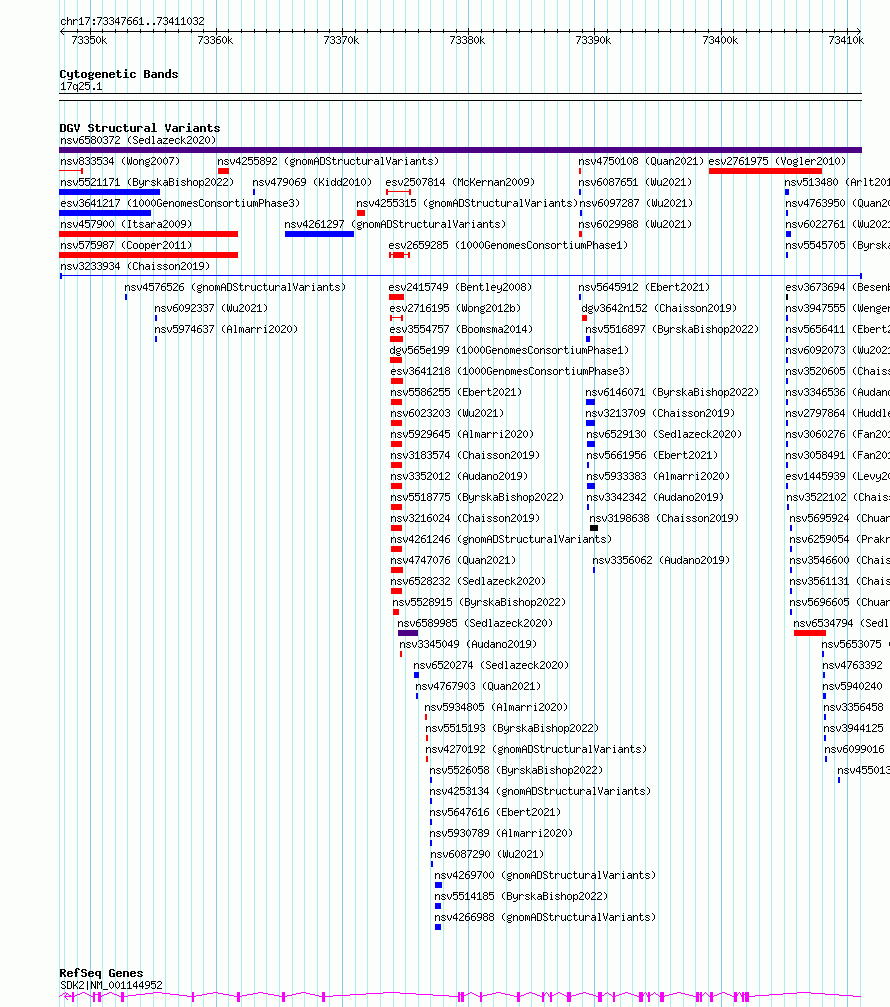This screenshot has width=890, height=1007.
Task: Click nsv479069 (Kidd2010) label
Action: (311, 182)
